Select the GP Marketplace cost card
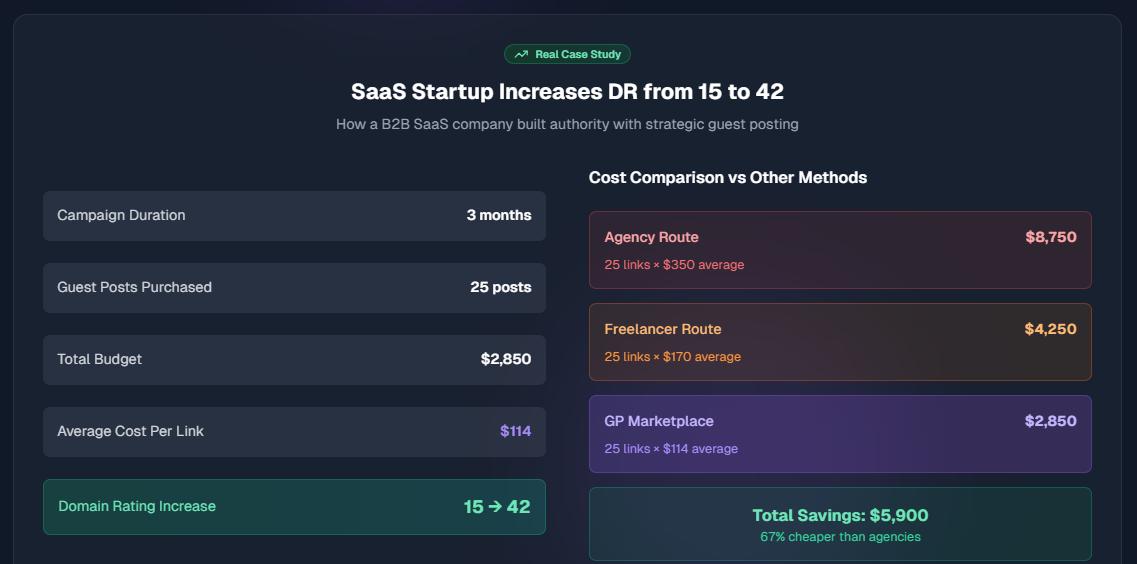This screenshot has height=564, width=1137. point(840,434)
